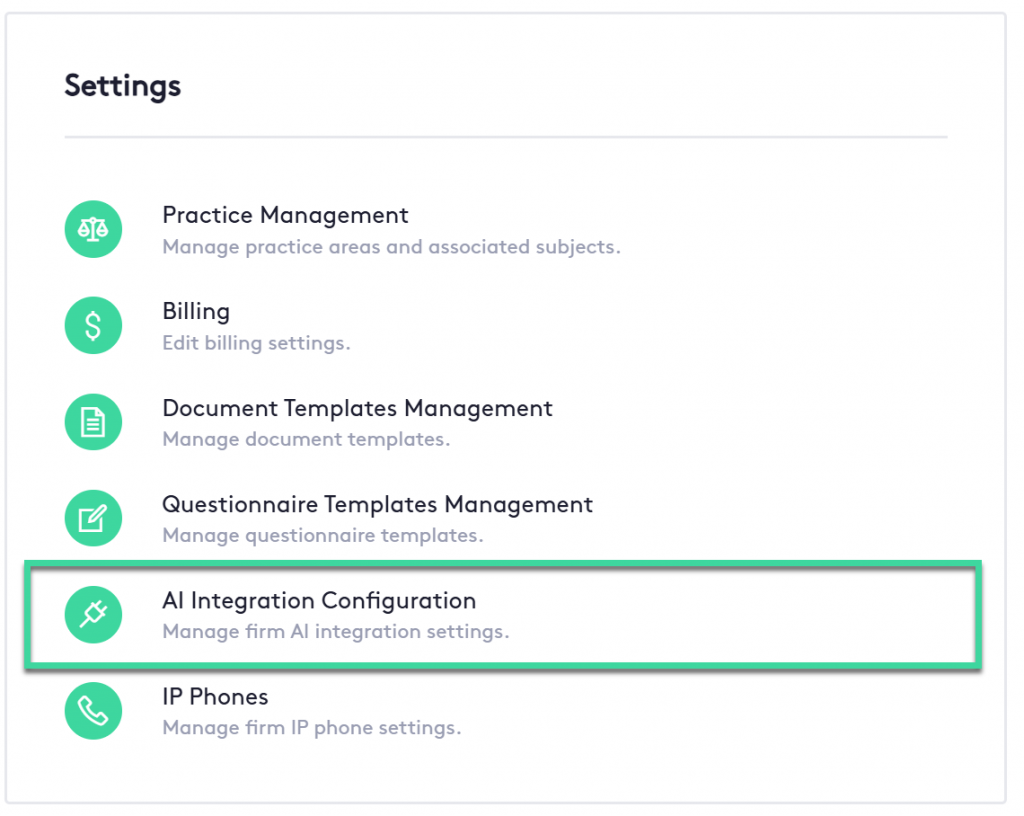This screenshot has height=816, width=1024.
Task: Open the Billing title link
Action: pos(196,311)
